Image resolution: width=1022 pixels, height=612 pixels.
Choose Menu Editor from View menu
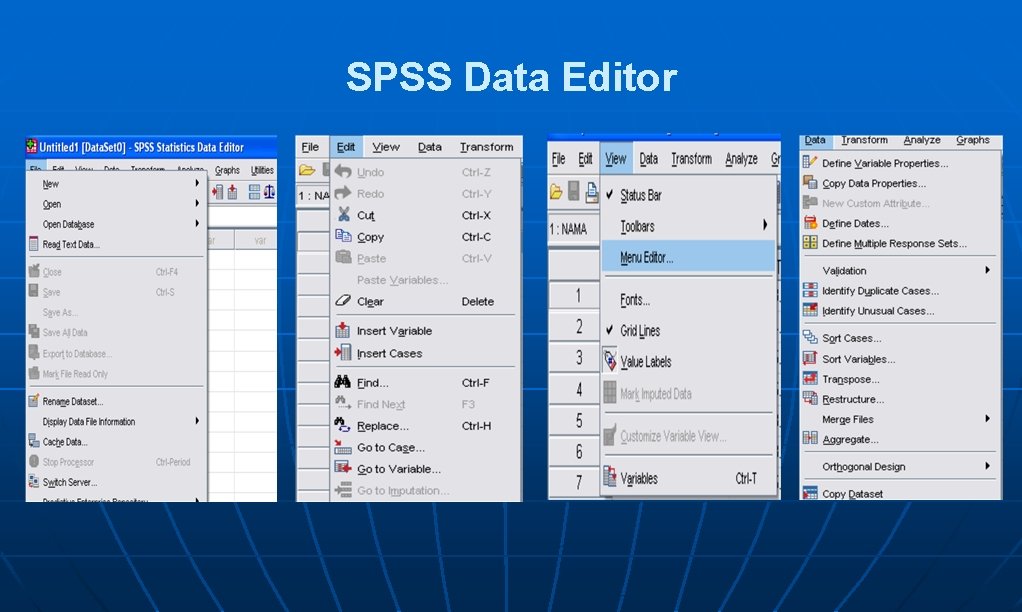point(688,257)
